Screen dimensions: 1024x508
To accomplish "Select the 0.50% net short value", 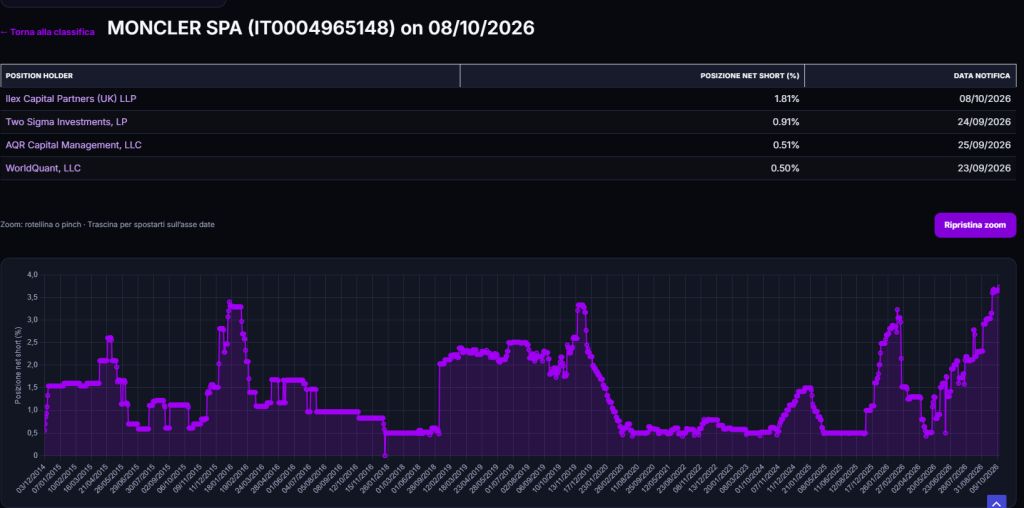I will pyautogui.click(x=786, y=168).
